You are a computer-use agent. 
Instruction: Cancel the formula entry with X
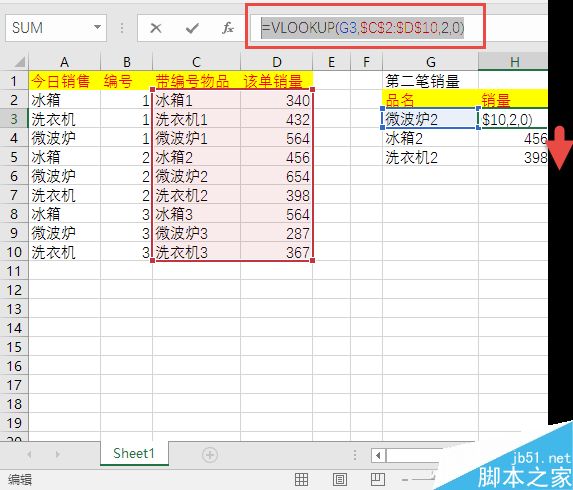(x=156, y=28)
